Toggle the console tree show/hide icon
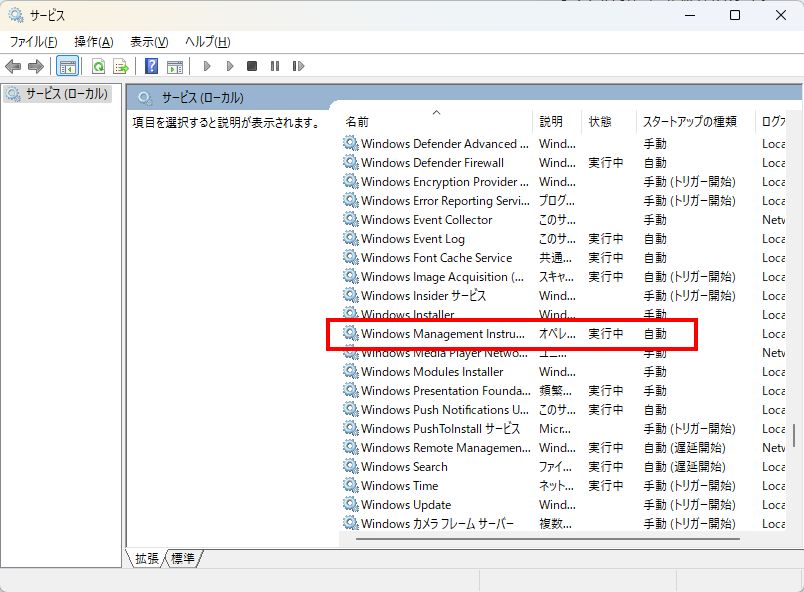The image size is (804, 592). click(x=68, y=66)
